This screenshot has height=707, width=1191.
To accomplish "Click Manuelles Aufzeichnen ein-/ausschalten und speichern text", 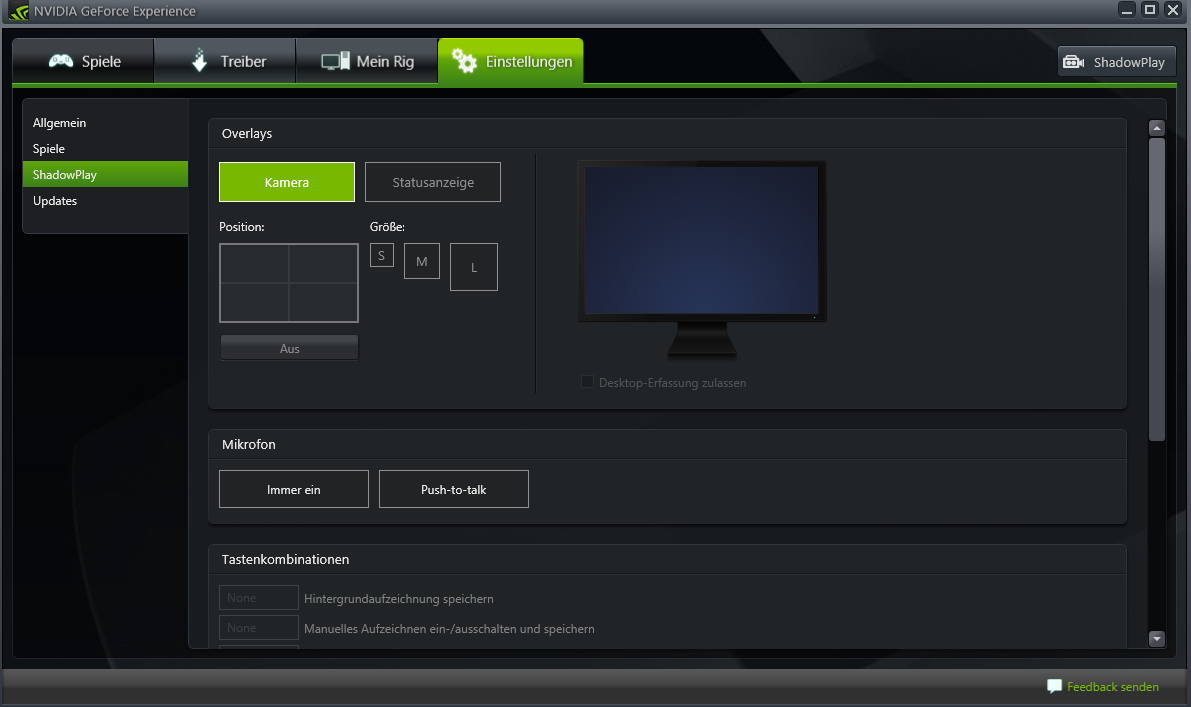I will click(449, 629).
